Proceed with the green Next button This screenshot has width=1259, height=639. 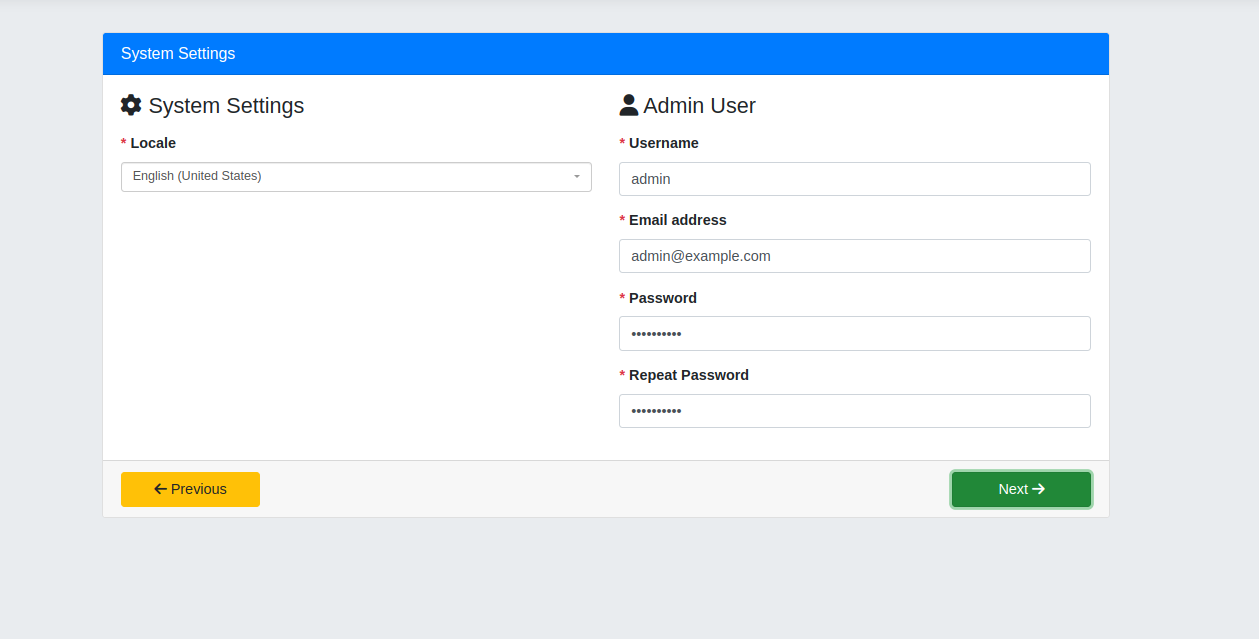[1021, 489]
